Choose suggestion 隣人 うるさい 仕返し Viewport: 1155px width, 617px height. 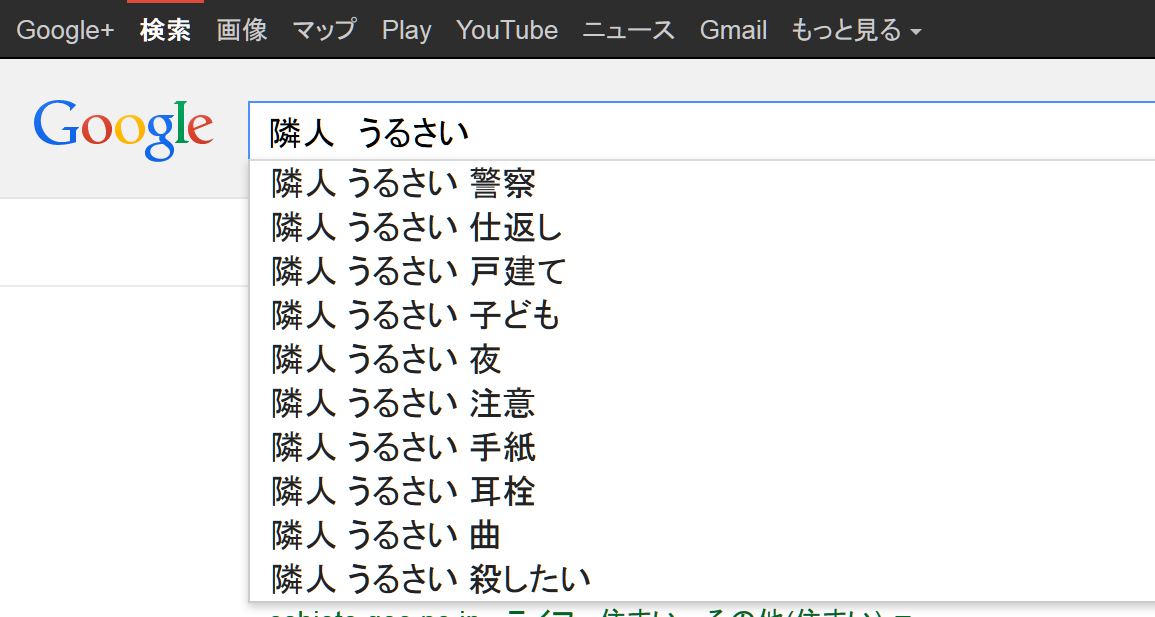418,228
